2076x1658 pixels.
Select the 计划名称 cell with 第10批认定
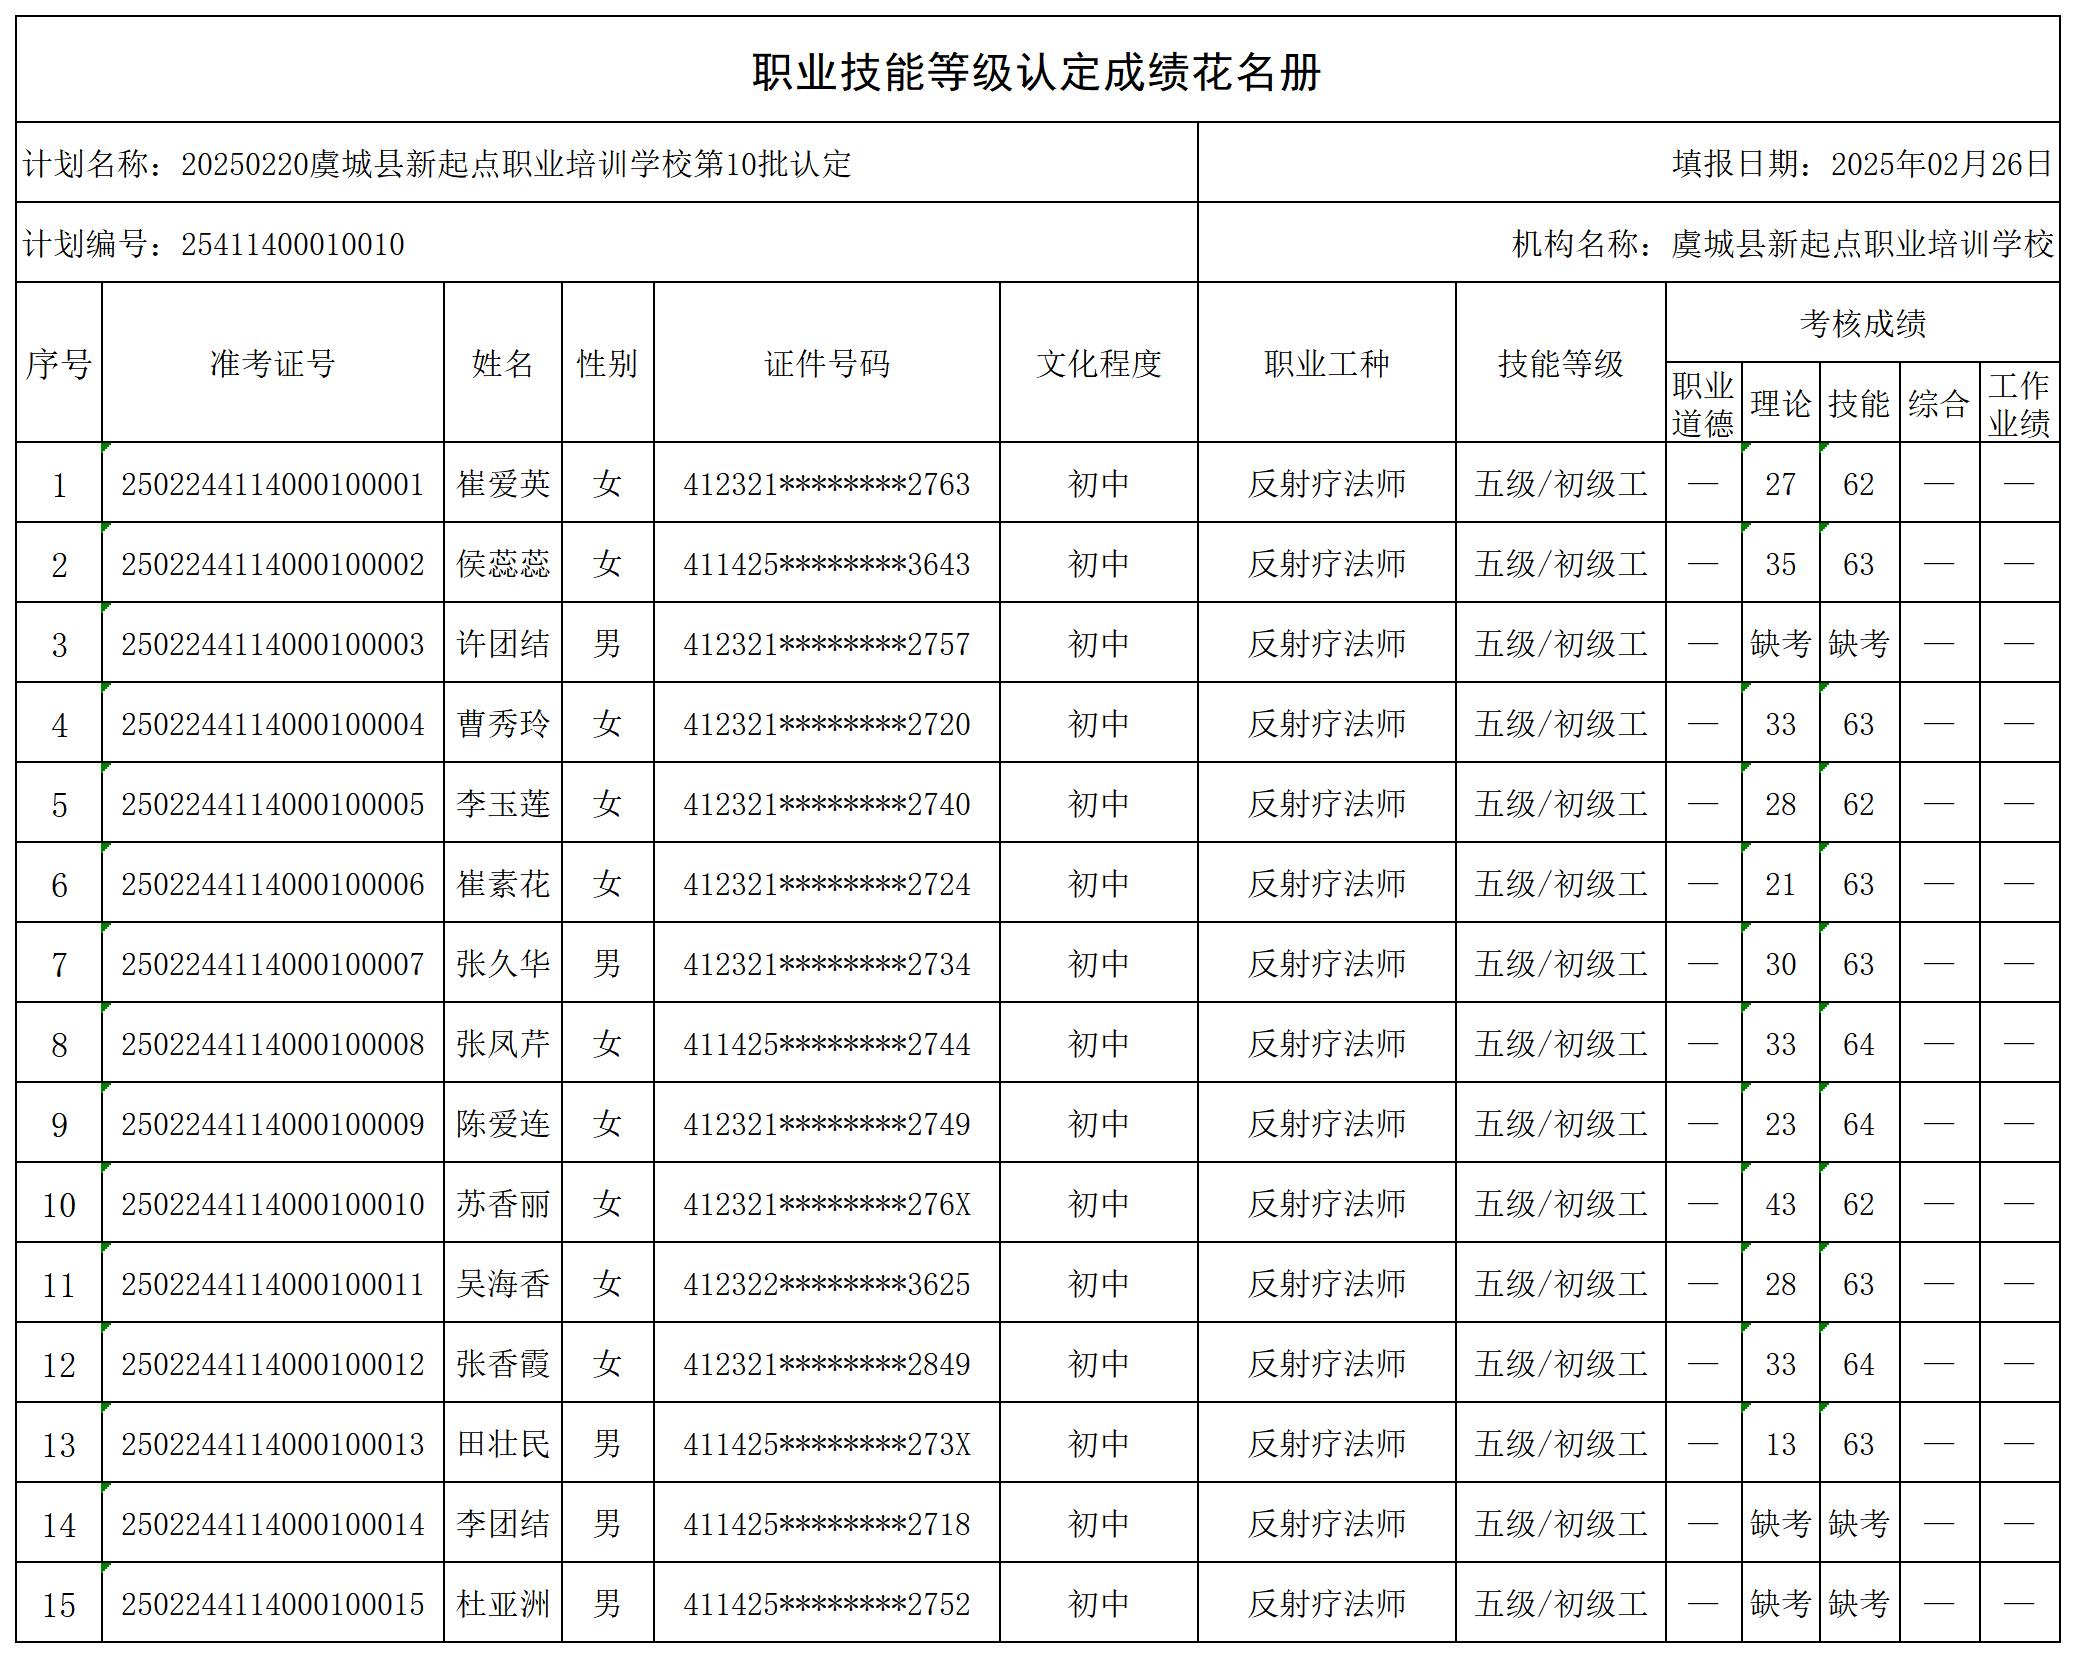click(x=607, y=163)
